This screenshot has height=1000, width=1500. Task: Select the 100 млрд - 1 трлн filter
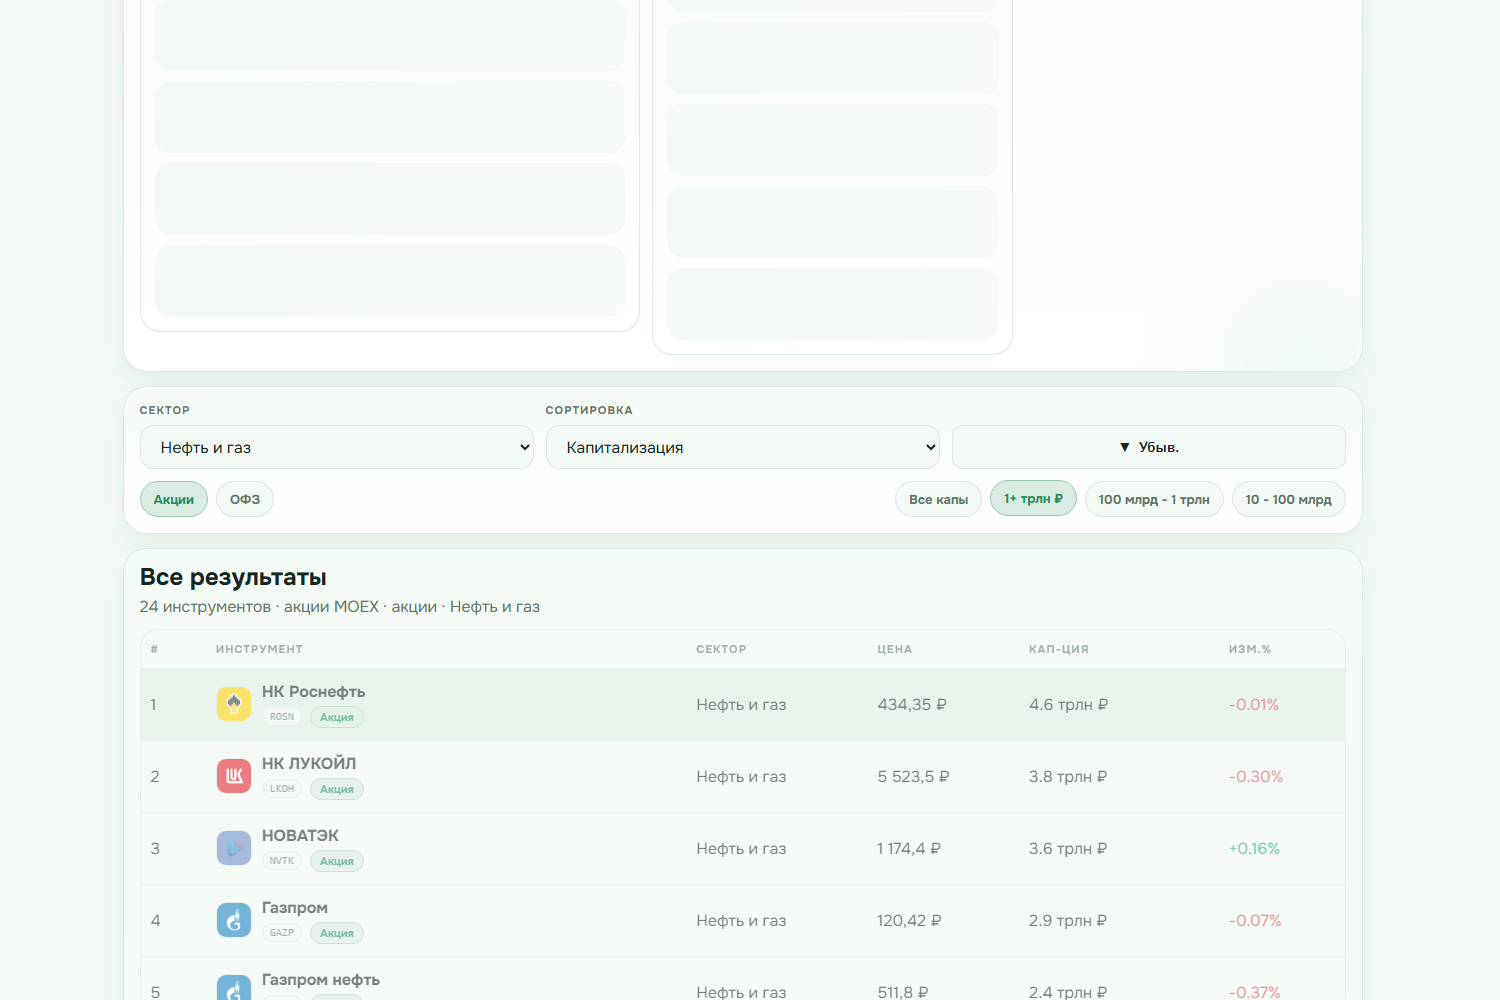click(x=1154, y=499)
